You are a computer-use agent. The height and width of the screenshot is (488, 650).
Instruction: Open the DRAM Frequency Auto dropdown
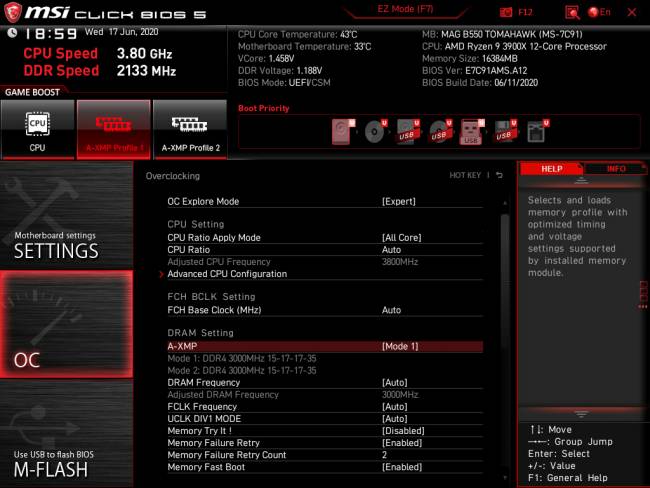[396, 382]
